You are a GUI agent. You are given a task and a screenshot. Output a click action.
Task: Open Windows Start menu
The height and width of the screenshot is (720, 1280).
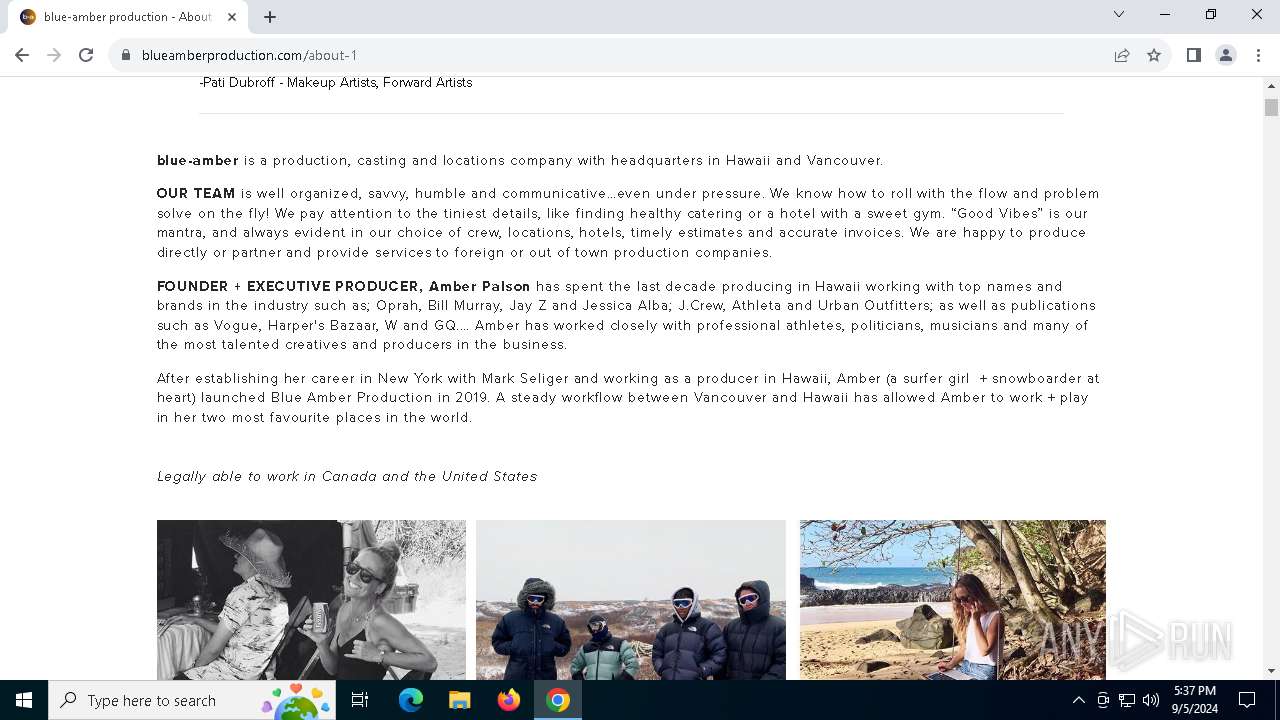(x=24, y=700)
